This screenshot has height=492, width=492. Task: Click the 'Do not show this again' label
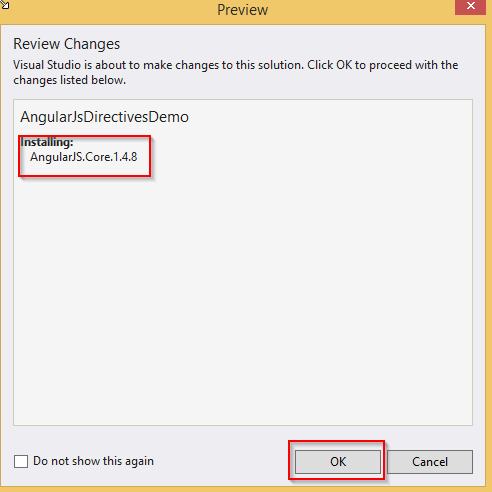coord(93,461)
